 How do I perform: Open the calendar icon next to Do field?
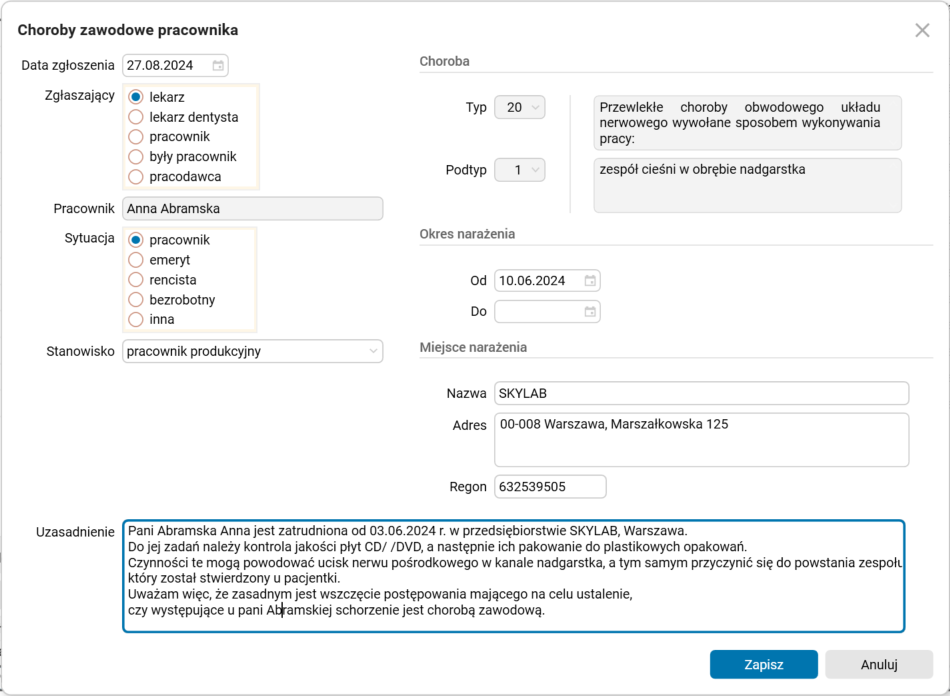coord(591,311)
